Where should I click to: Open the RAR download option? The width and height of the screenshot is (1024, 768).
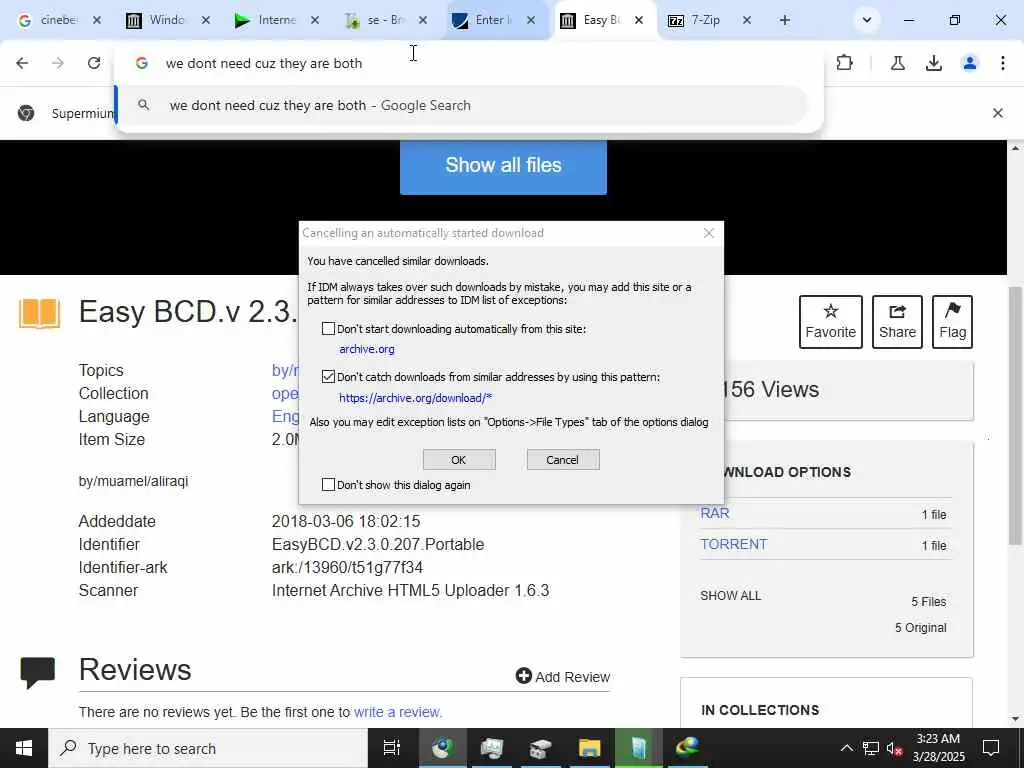[x=714, y=513]
